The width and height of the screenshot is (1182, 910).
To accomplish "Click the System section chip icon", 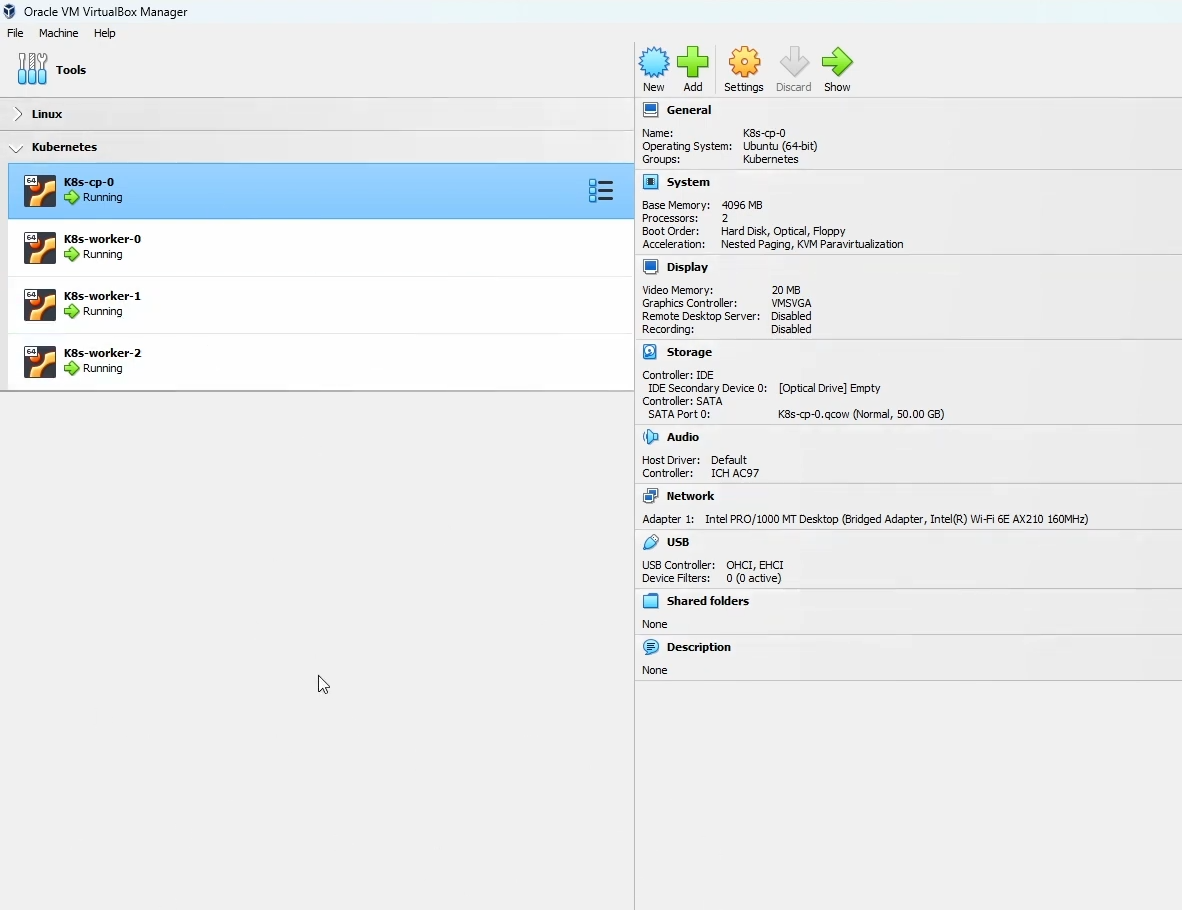I will [x=651, y=182].
